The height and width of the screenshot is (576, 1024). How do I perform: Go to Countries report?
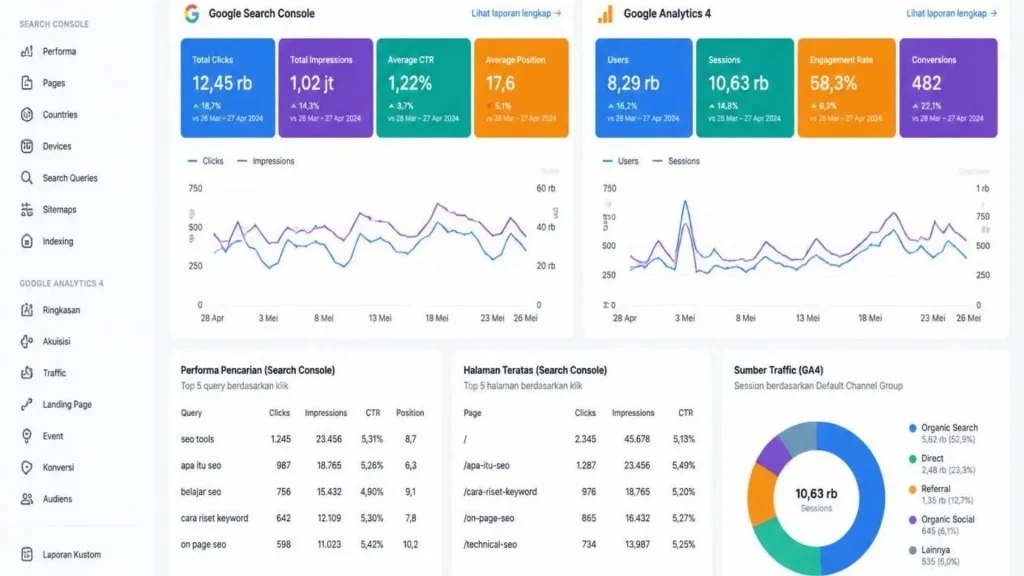tap(60, 114)
